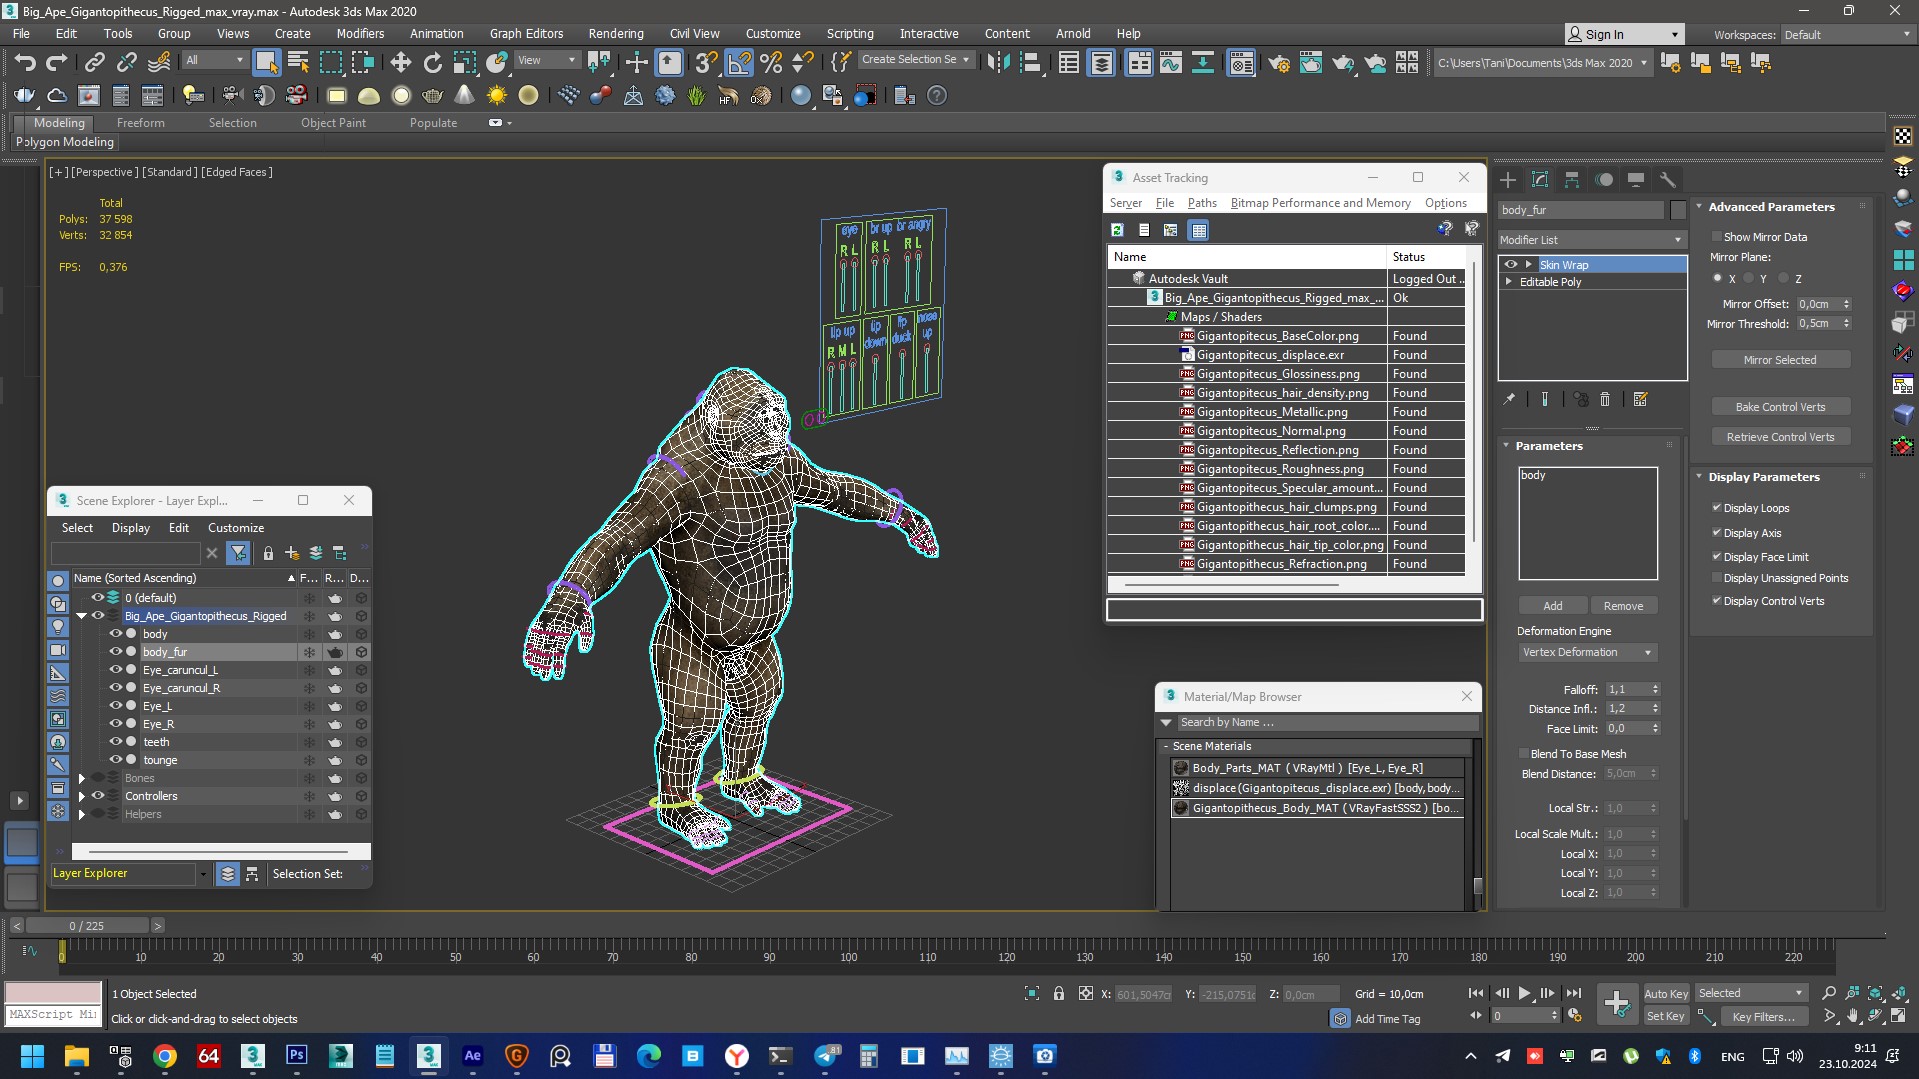
Task: Select Mirror Plane Y radio button
Action: pos(1748,278)
